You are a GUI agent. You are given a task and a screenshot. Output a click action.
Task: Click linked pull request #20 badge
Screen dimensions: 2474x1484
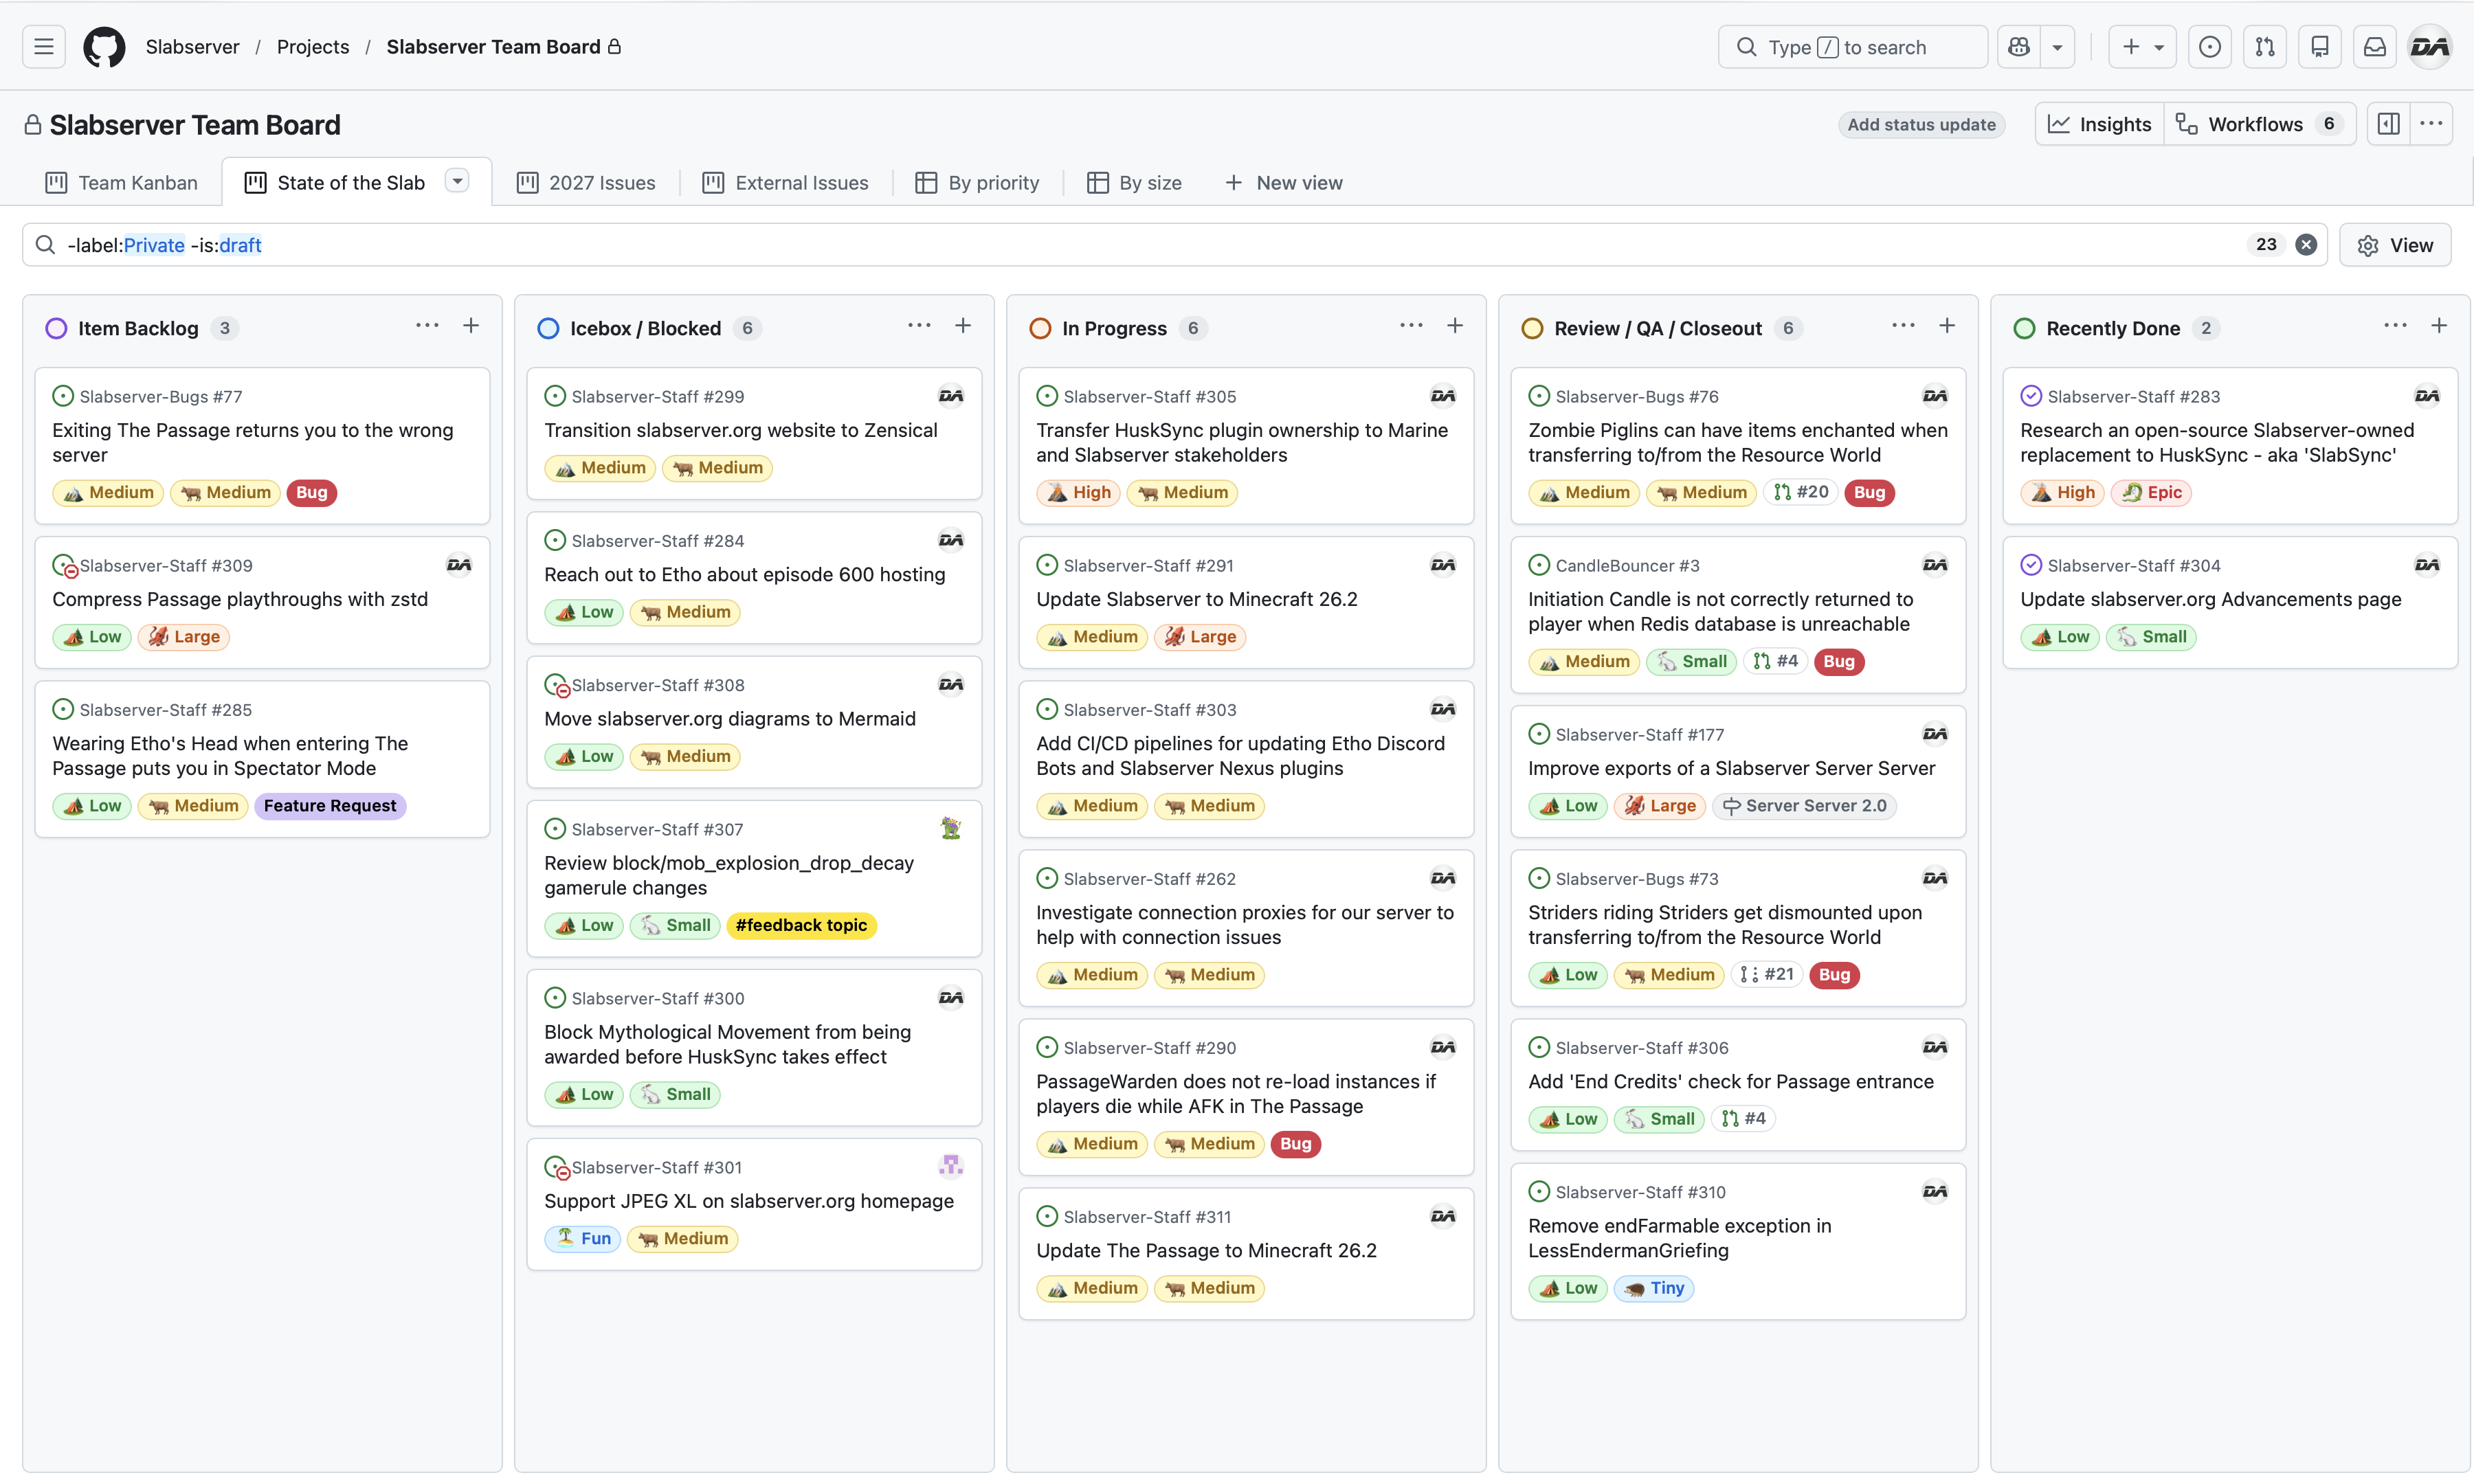[1801, 492]
